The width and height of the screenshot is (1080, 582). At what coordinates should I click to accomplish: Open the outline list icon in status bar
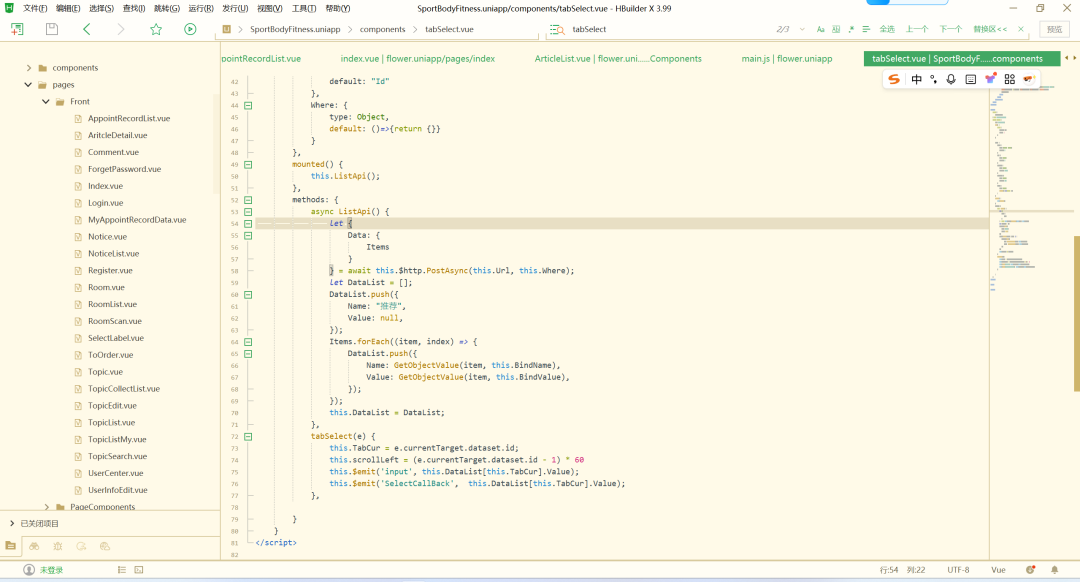click(122, 570)
